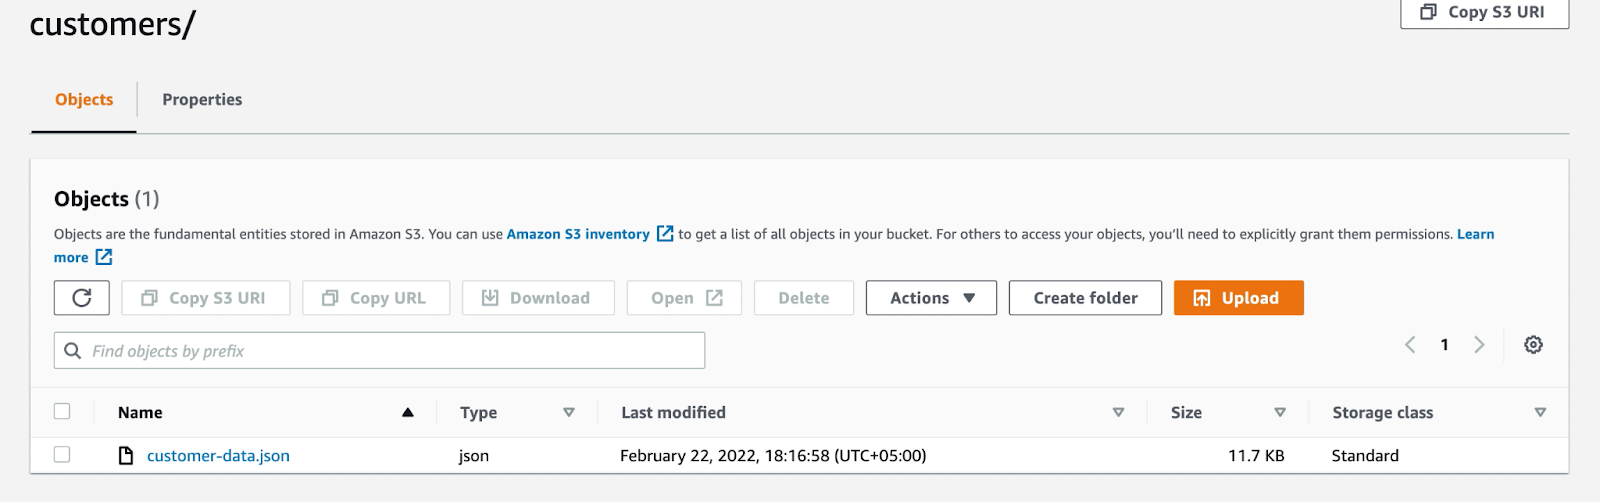Sort by Name column ascending arrow
The image size is (1600, 502).
point(408,412)
